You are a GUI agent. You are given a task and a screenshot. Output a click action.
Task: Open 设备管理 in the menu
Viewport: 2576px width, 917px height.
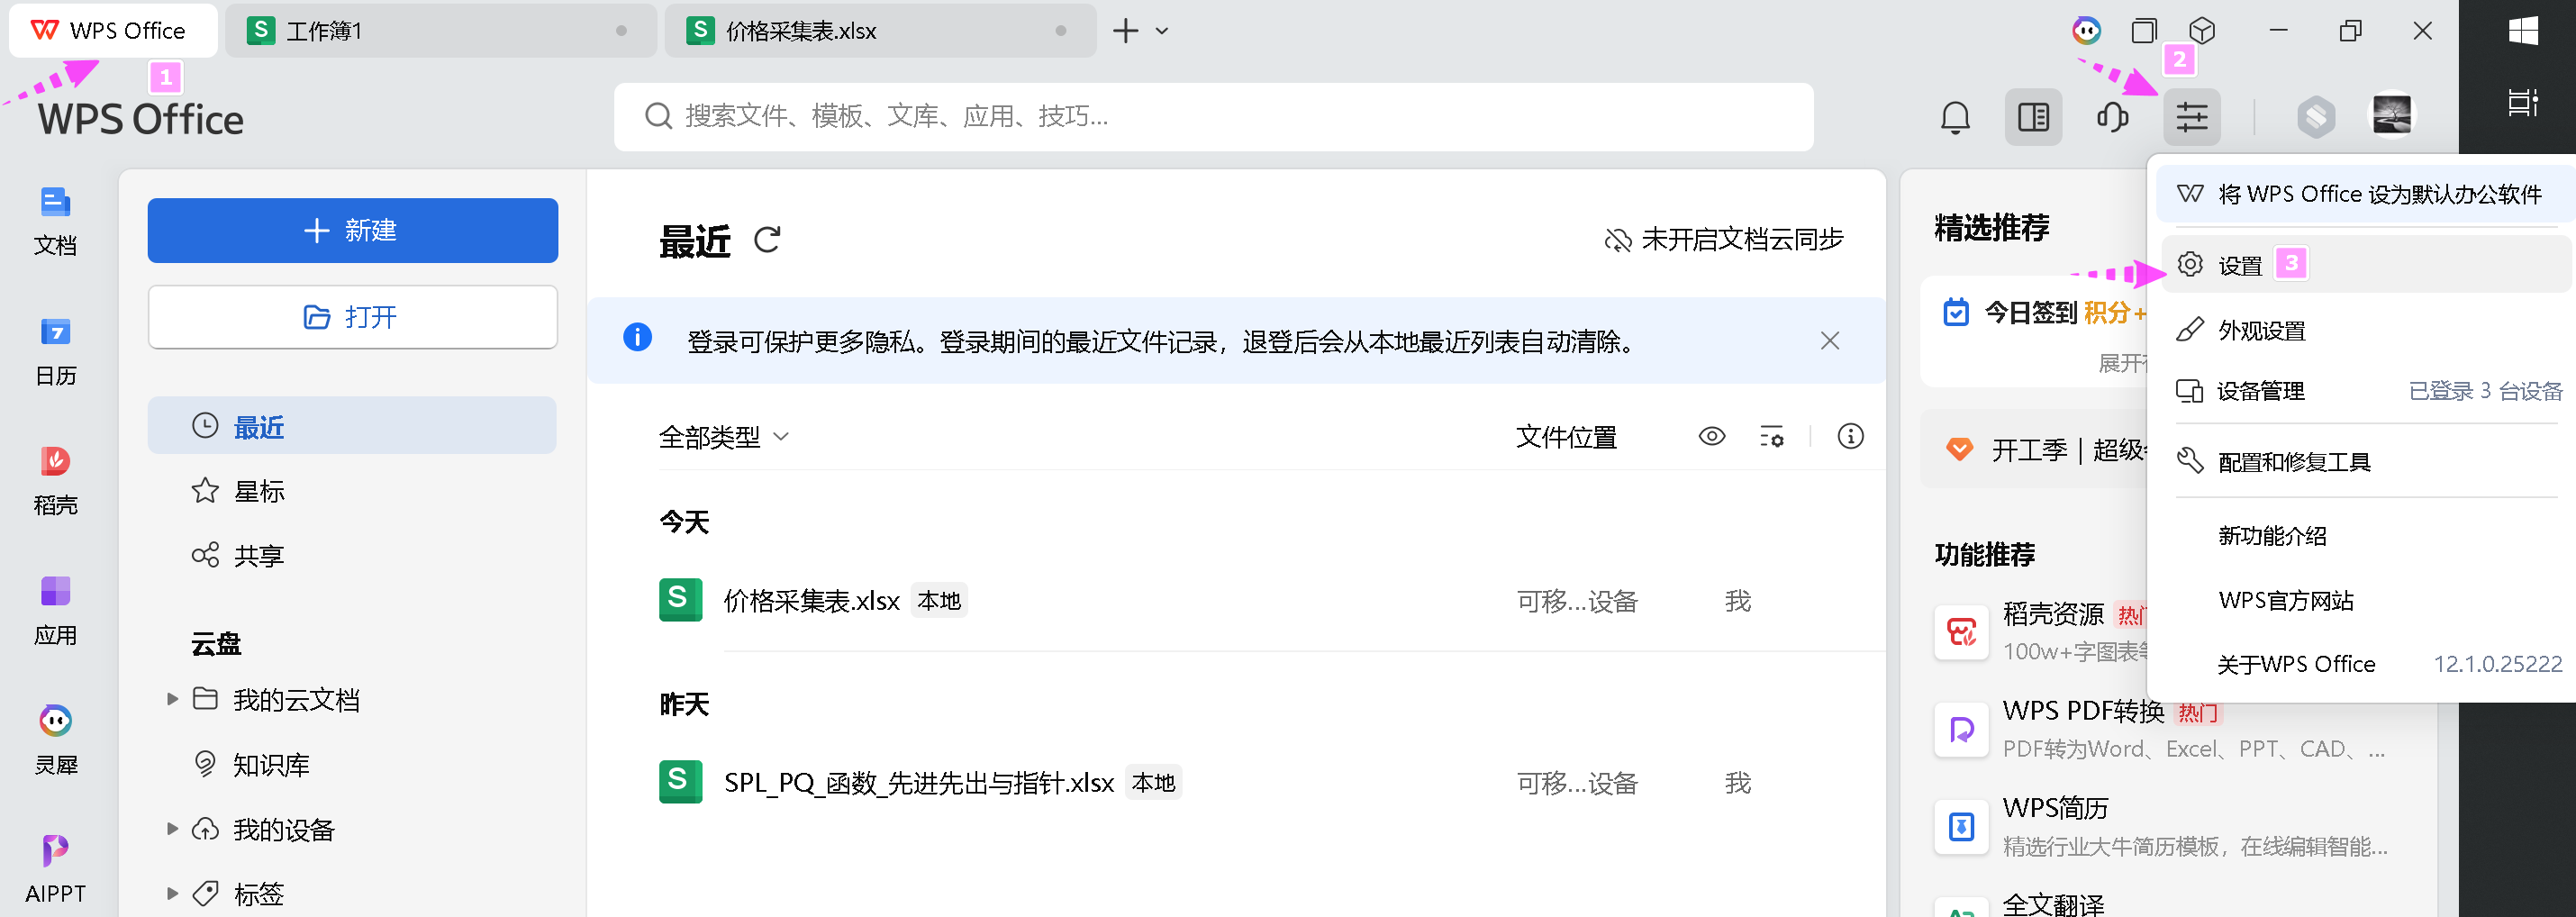click(2366, 391)
